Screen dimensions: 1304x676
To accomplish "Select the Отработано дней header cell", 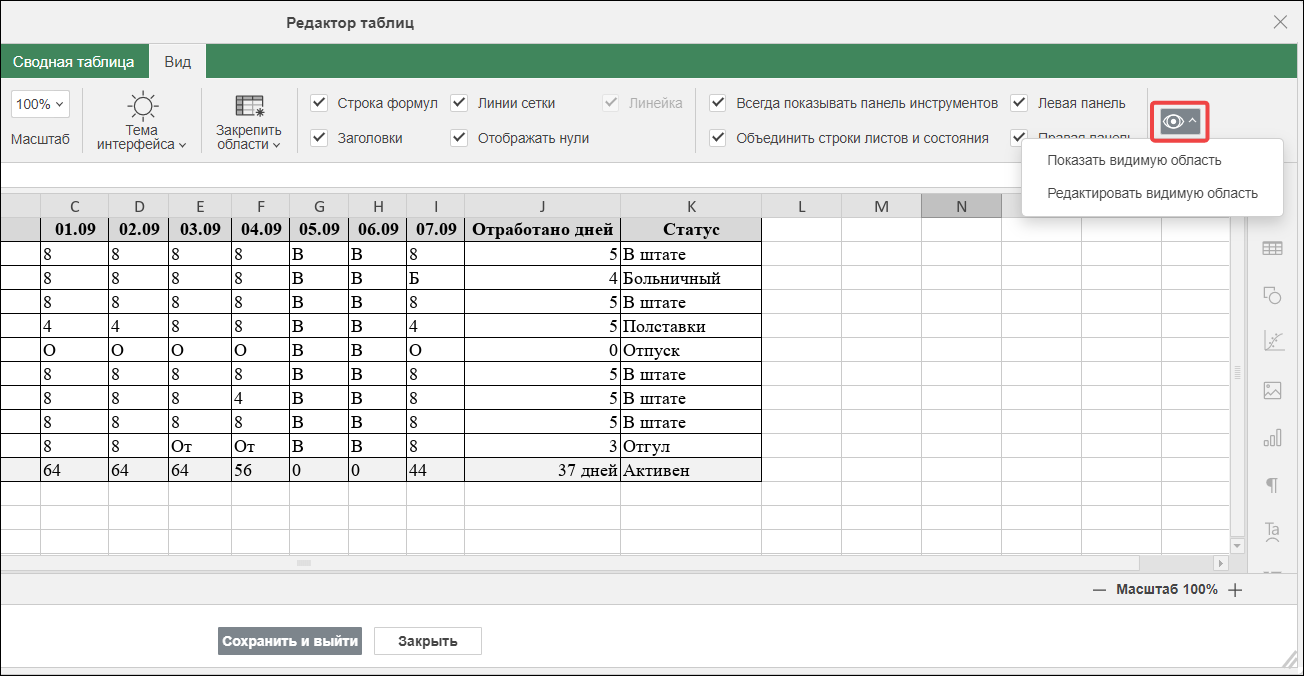I will (542, 230).
